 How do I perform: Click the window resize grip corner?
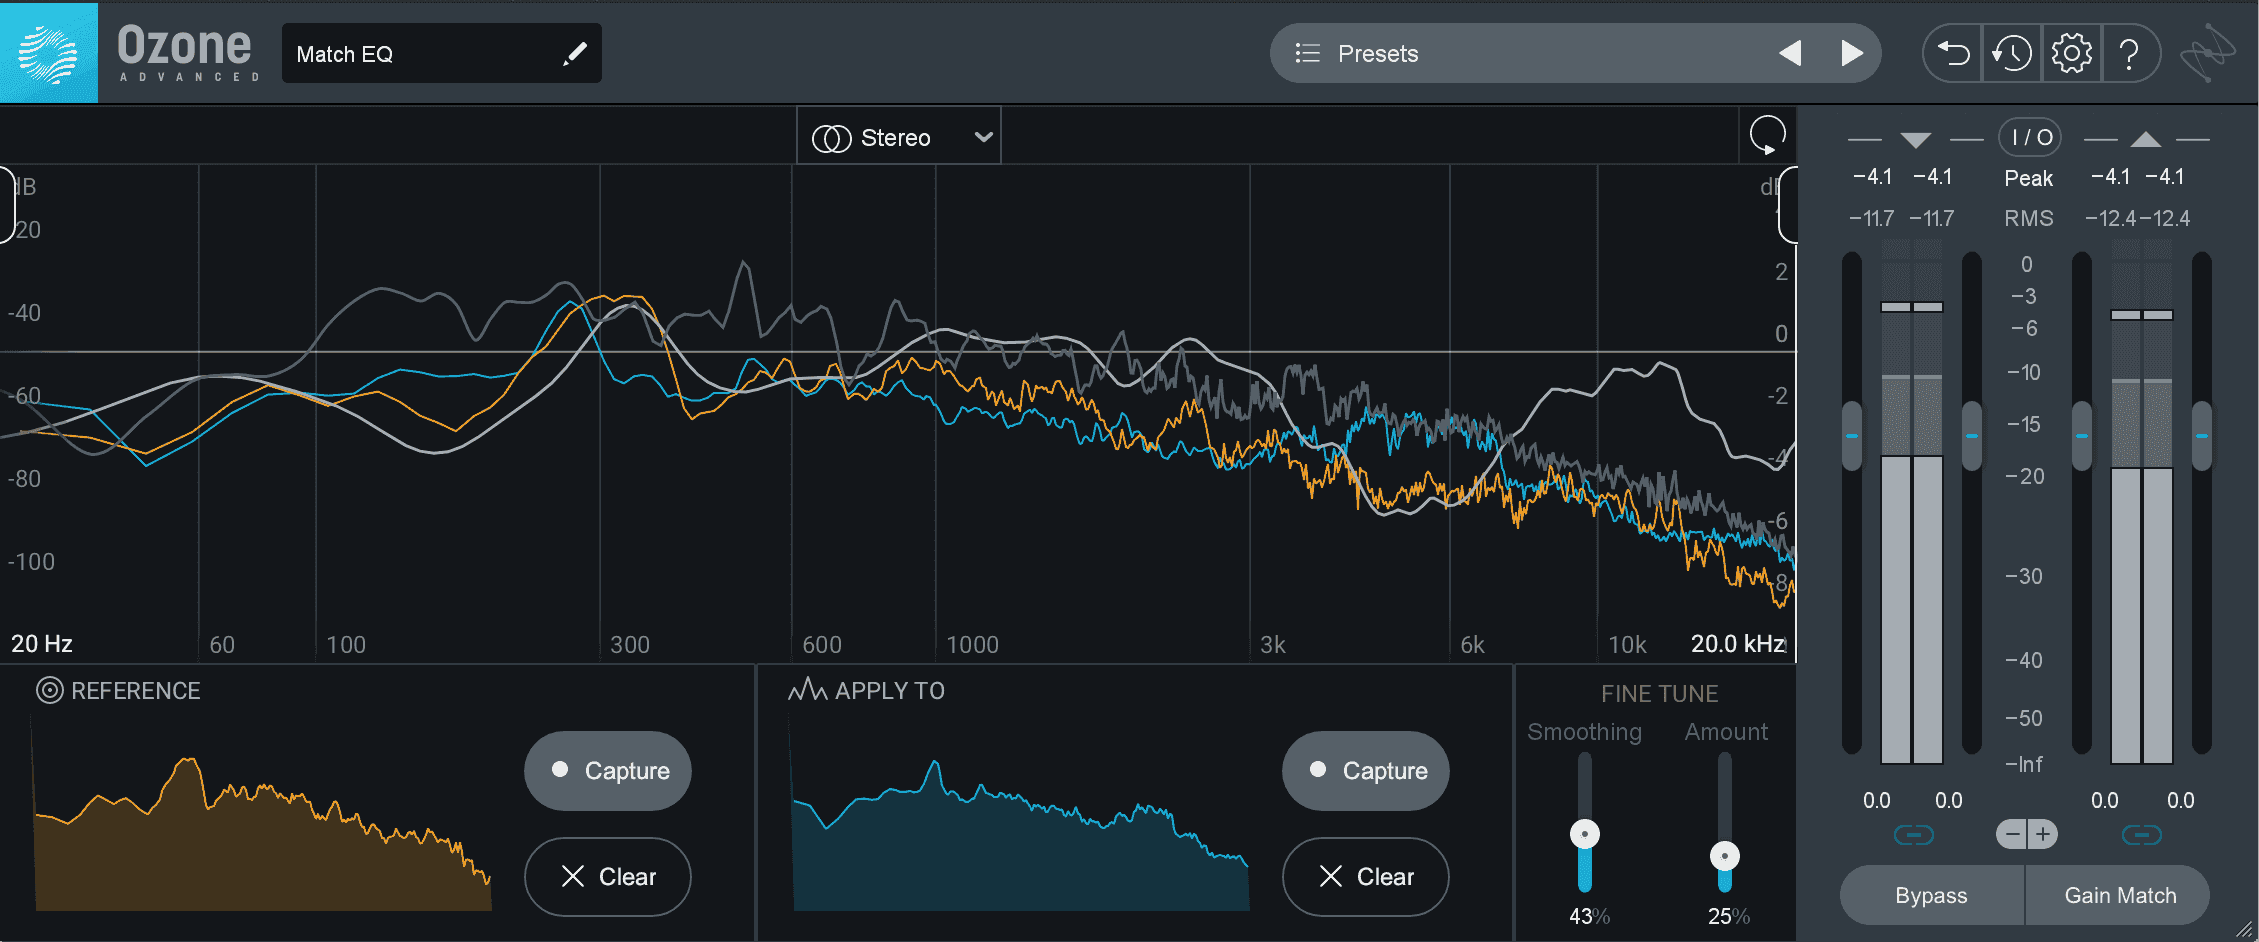[2245, 929]
